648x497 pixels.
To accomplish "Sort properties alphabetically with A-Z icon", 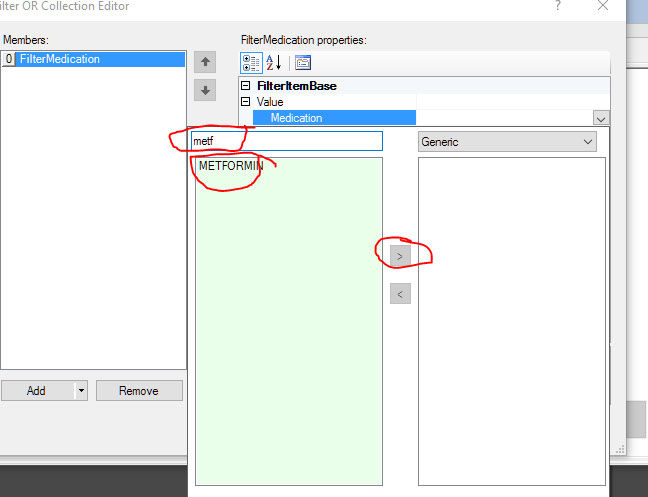I will tap(273, 62).
